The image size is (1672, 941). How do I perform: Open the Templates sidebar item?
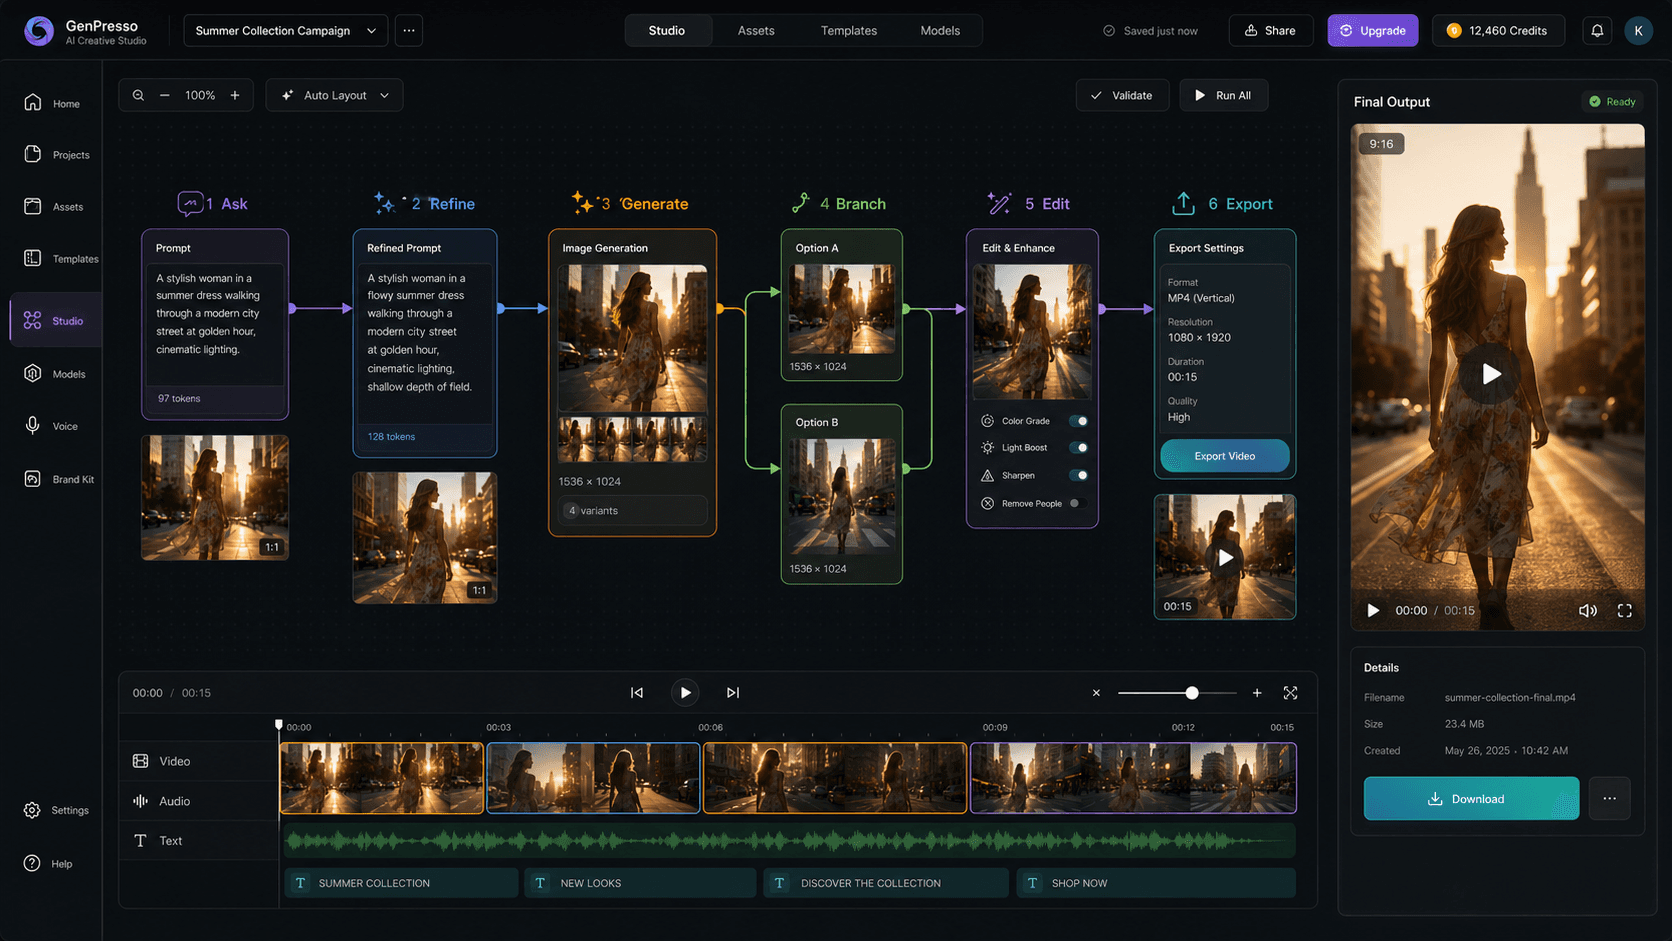pyautogui.click(x=60, y=258)
